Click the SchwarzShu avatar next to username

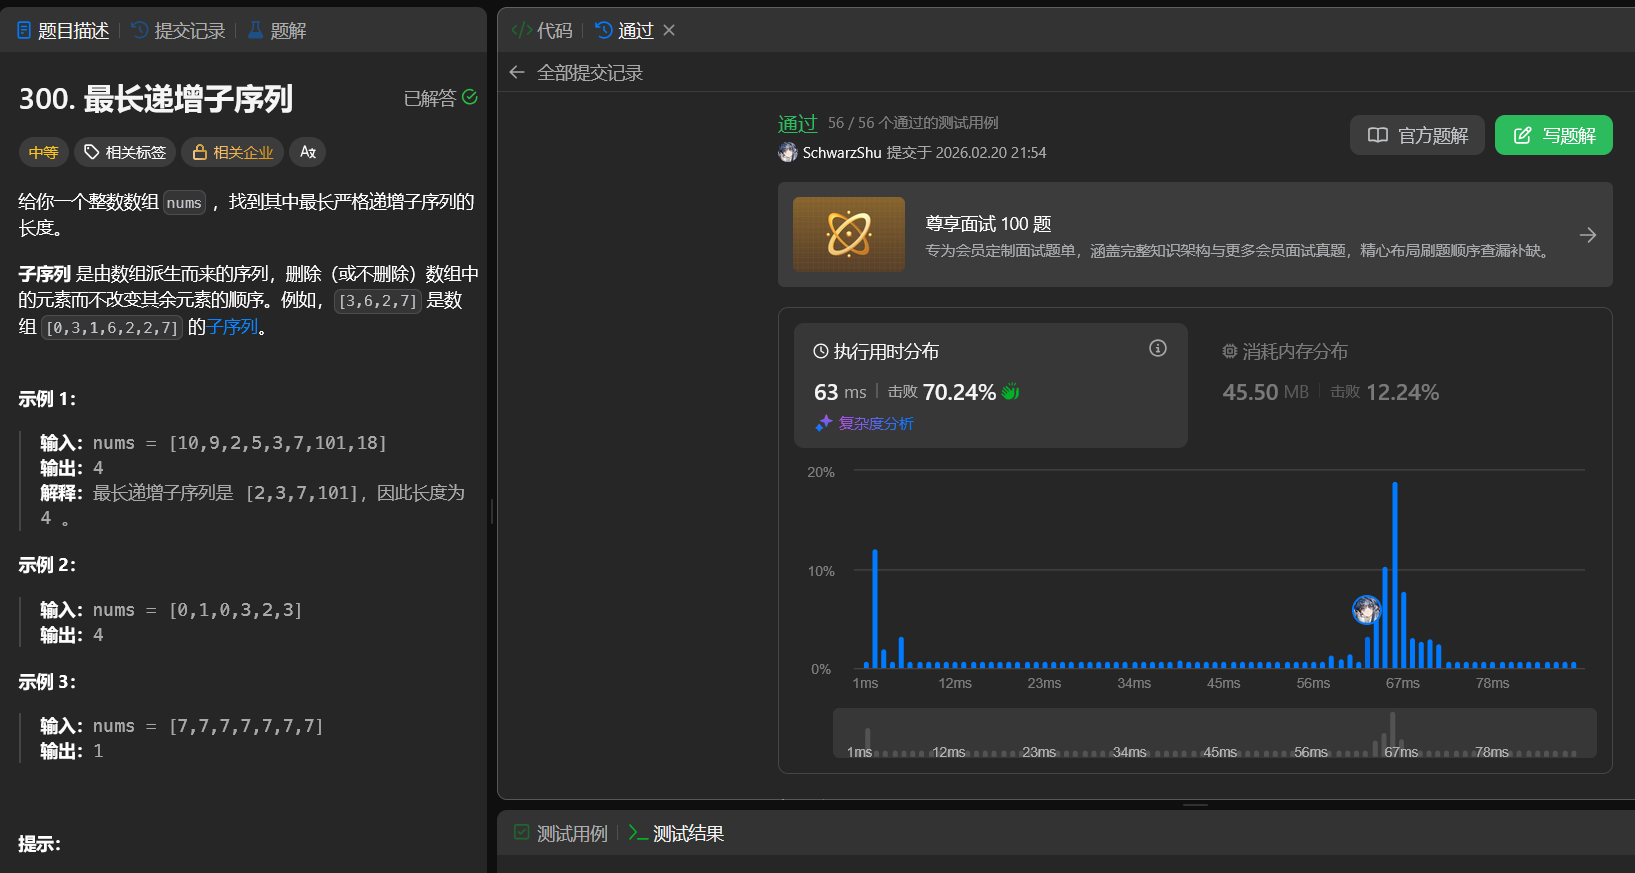[x=788, y=152]
